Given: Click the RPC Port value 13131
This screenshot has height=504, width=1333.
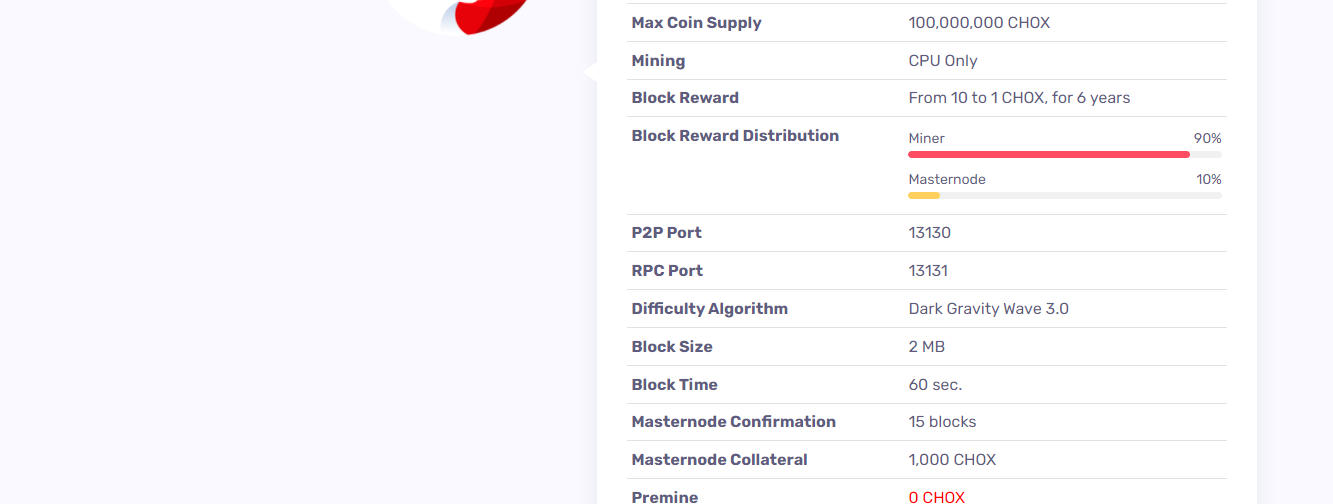Looking at the screenshot, I should click(x=928, y=271).
